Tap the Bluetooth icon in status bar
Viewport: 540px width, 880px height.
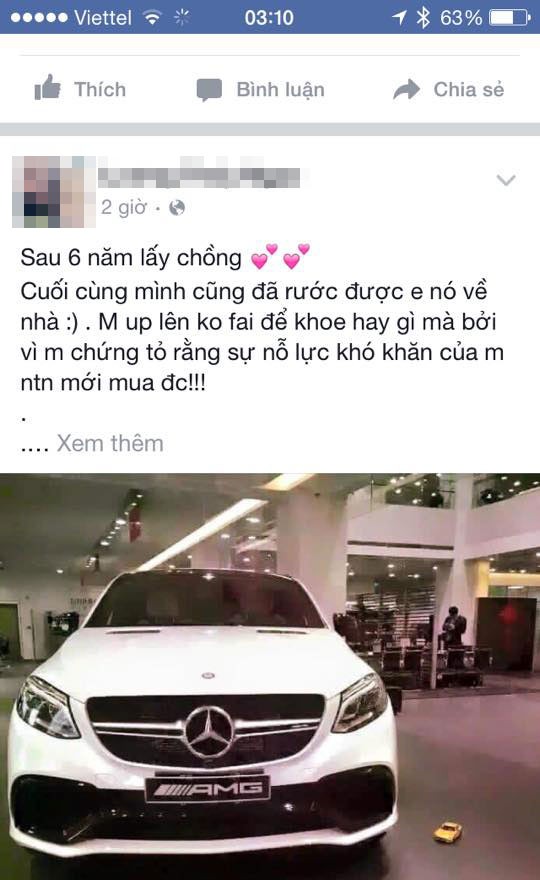click(423, 17)
